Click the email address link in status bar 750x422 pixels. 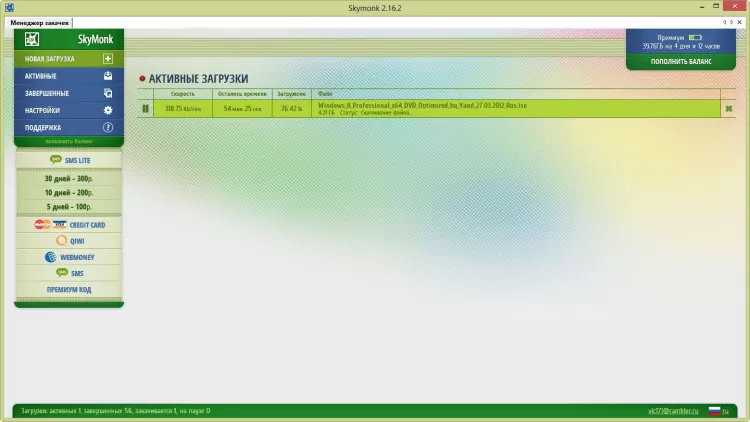[x=673, y=411]
